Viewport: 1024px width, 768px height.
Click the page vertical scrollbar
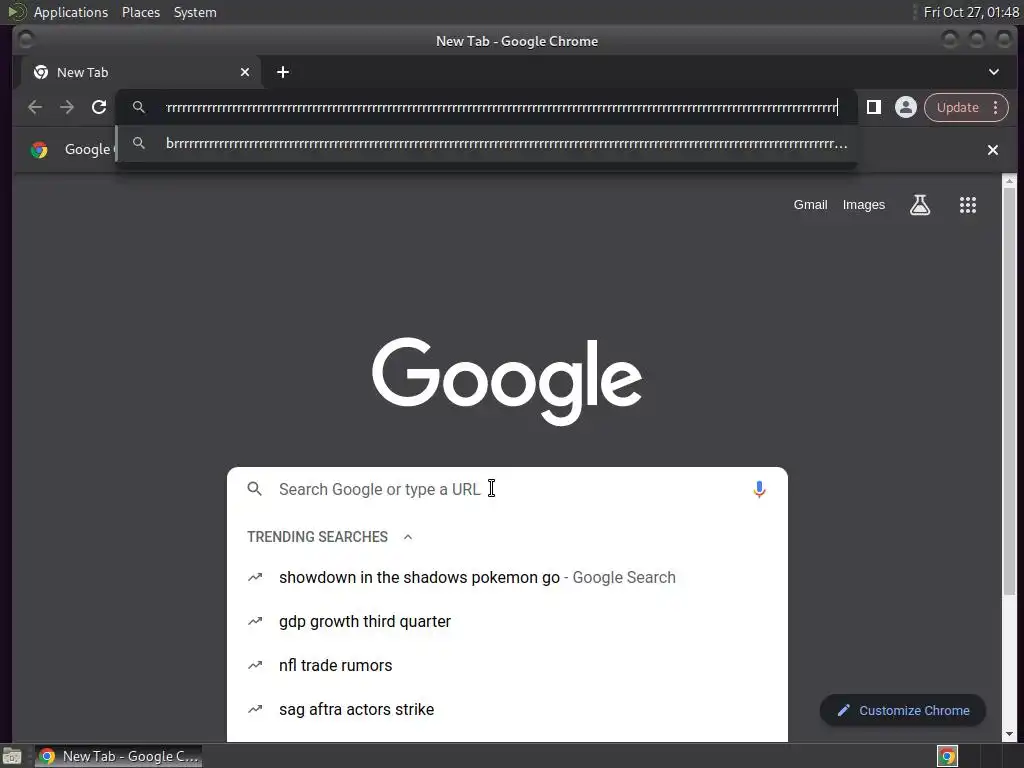1009,391
